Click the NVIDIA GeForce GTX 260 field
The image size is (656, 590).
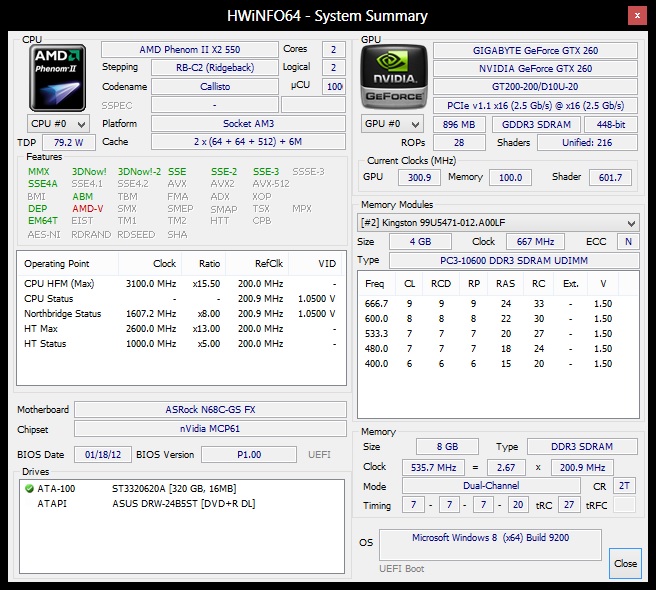535,68
